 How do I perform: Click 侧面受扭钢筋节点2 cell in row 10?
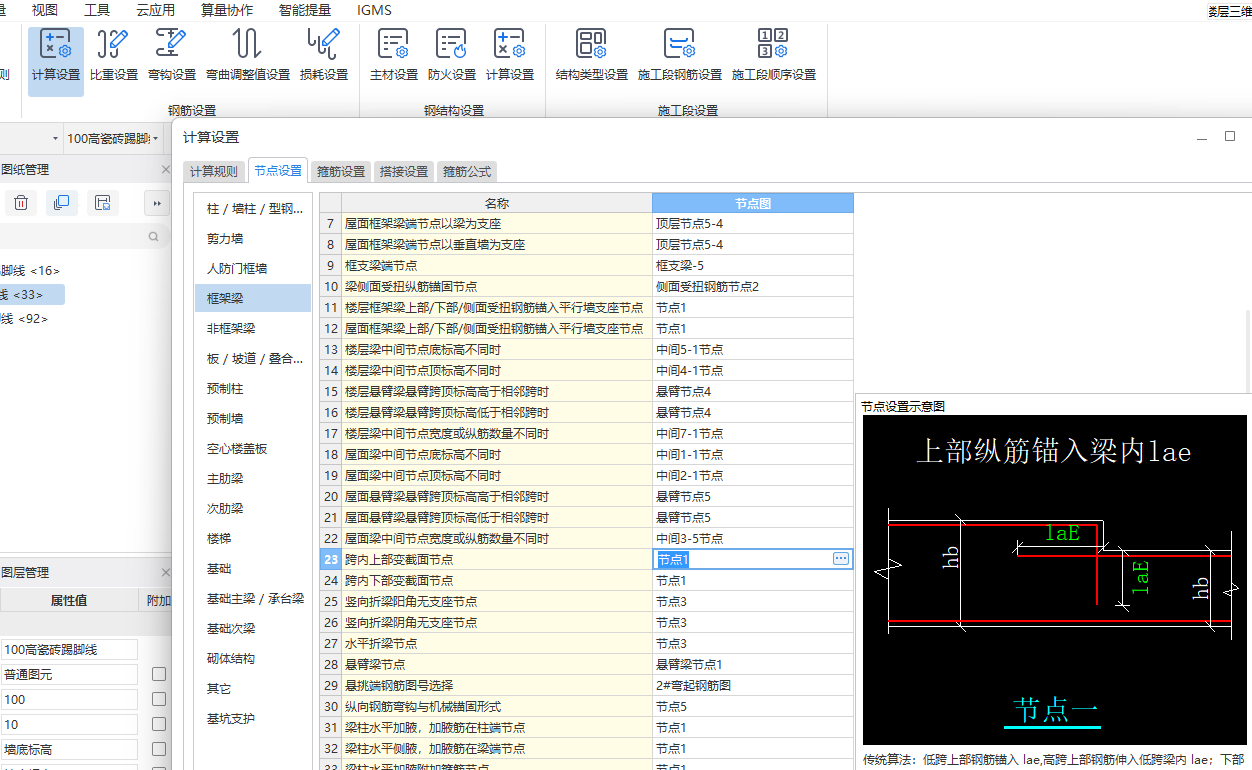(x=753, y=286)
